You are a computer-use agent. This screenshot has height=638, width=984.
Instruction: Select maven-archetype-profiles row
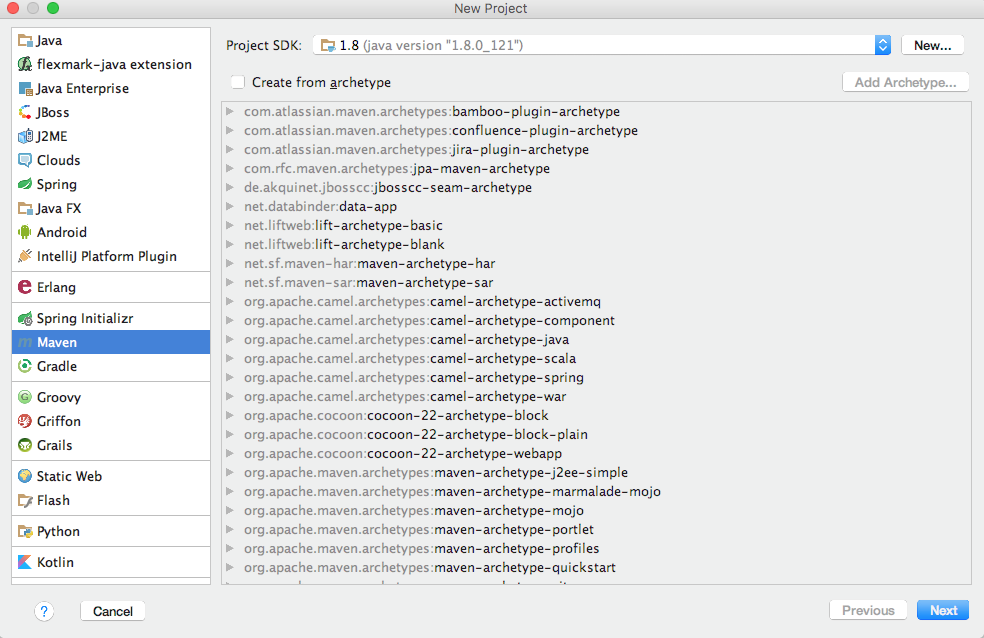click(596, 548)
